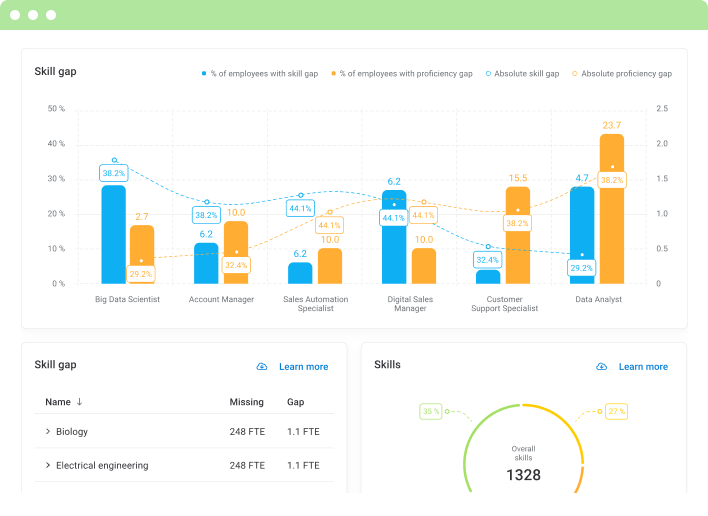Toggle '% of employees with skill gap' legend

pyautogui.click(x=260, y=74)
